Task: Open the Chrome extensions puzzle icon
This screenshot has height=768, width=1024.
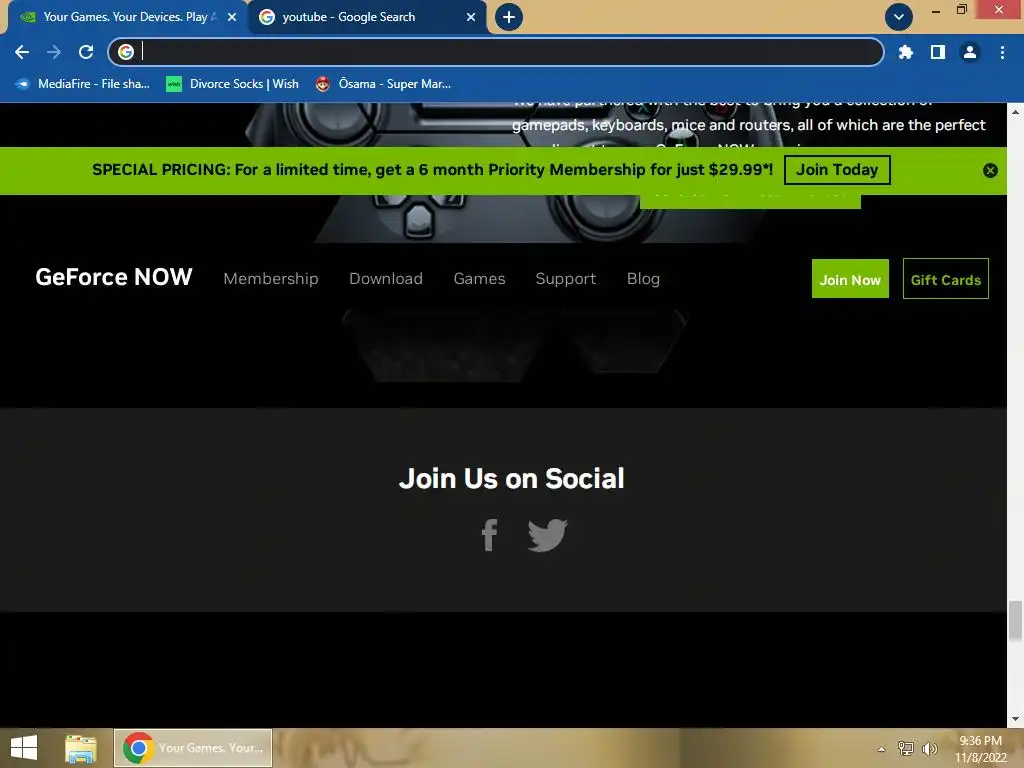Action: (905, 52)
